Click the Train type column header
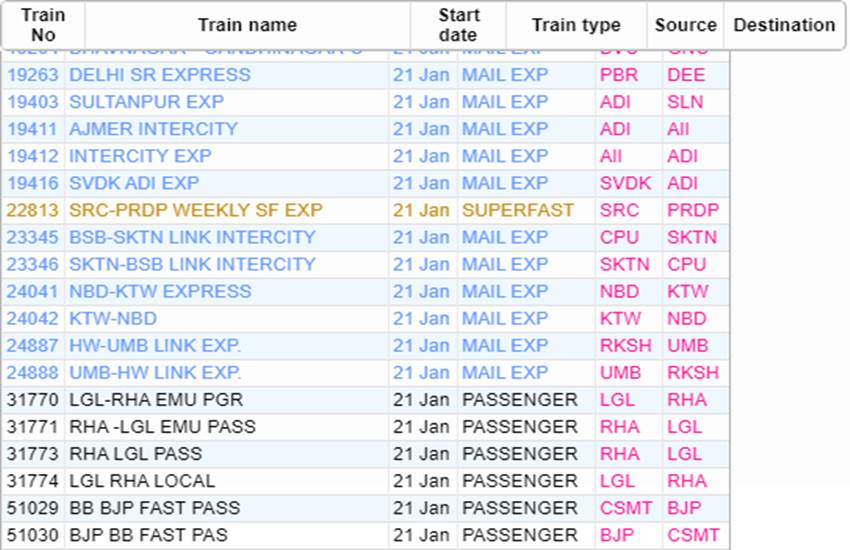 tap(575, 25)
